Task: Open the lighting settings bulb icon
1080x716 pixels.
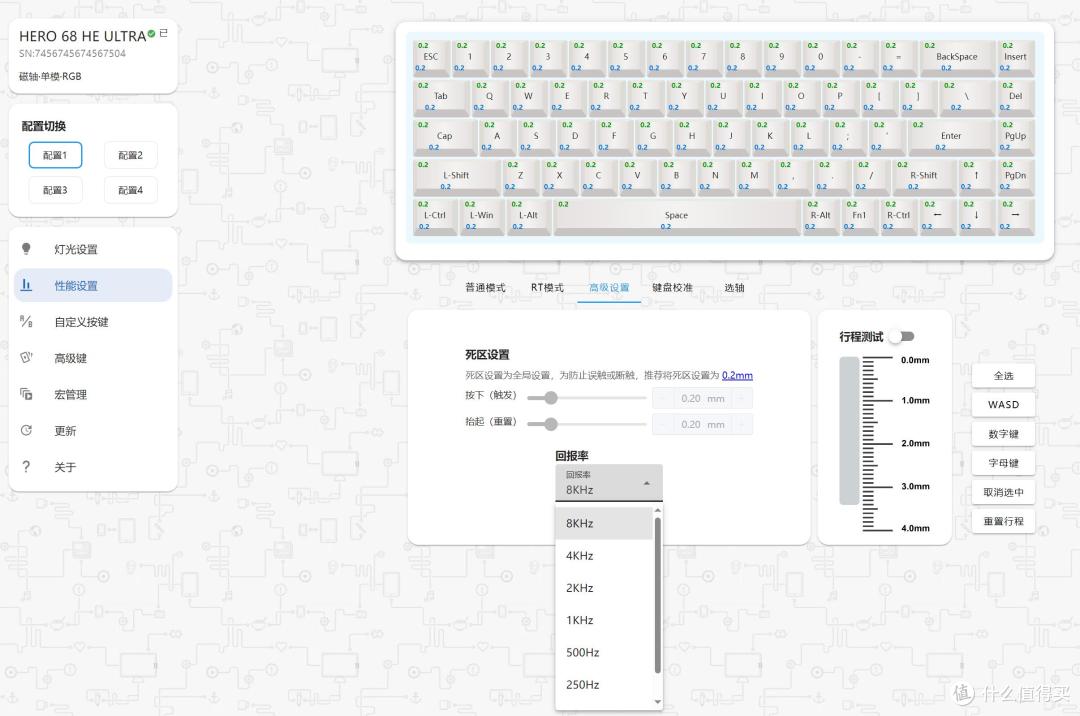Action: point(26,249)
